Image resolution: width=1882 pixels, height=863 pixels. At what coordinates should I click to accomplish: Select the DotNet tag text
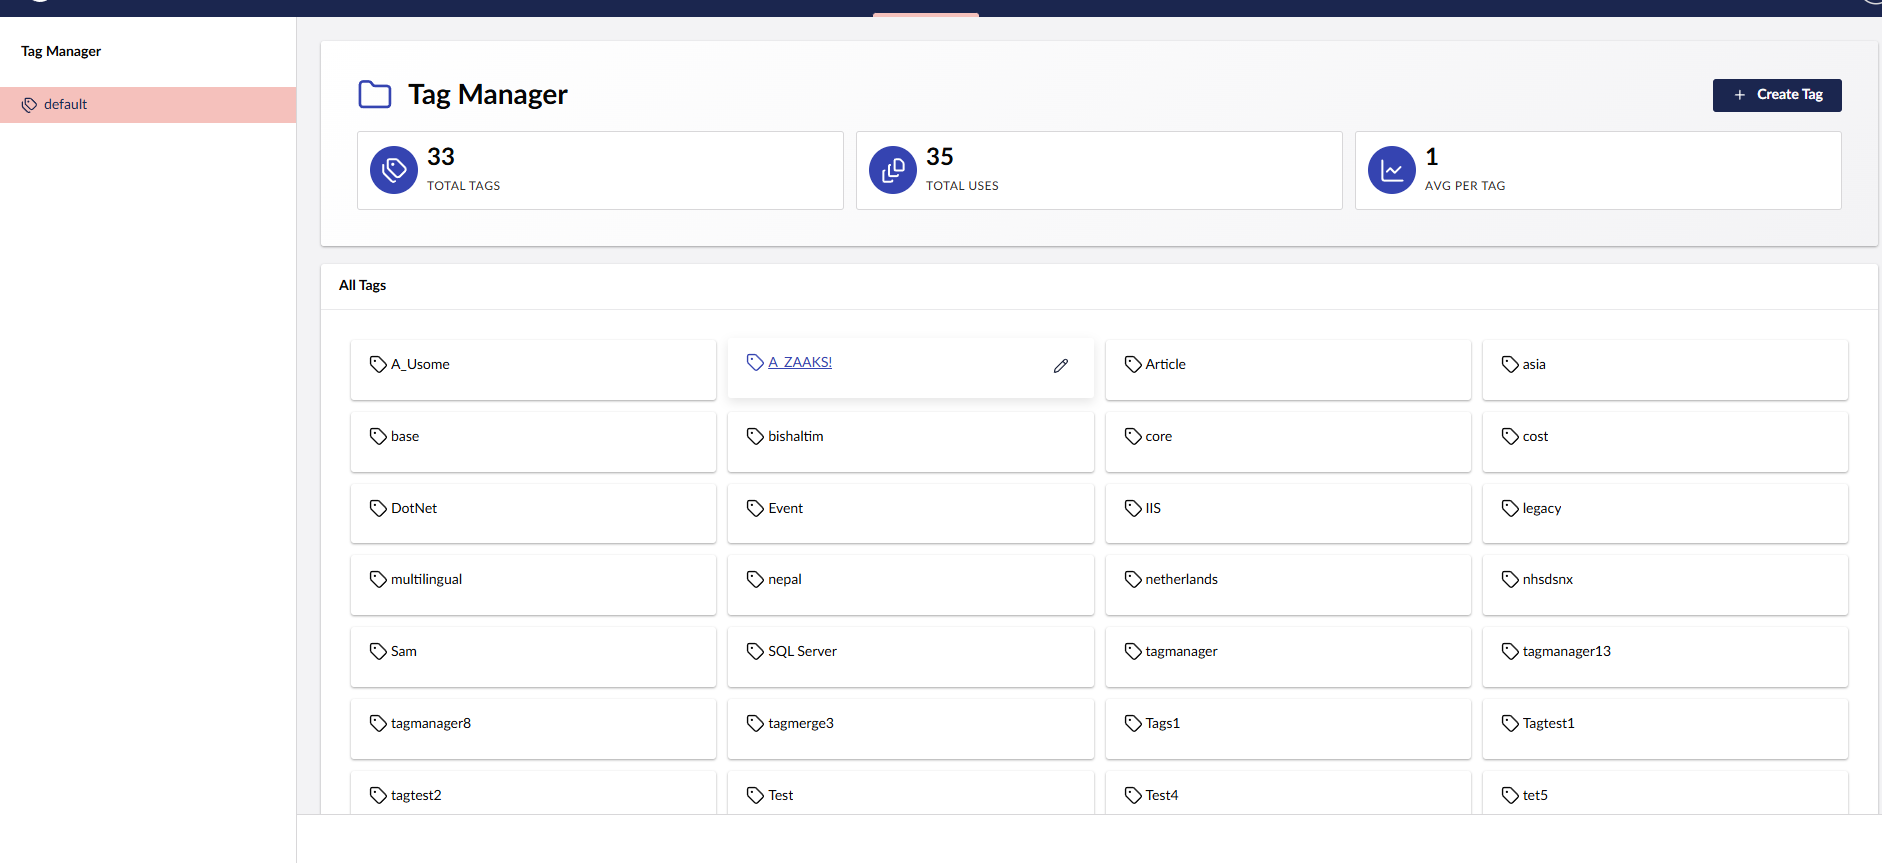point(414,508)
